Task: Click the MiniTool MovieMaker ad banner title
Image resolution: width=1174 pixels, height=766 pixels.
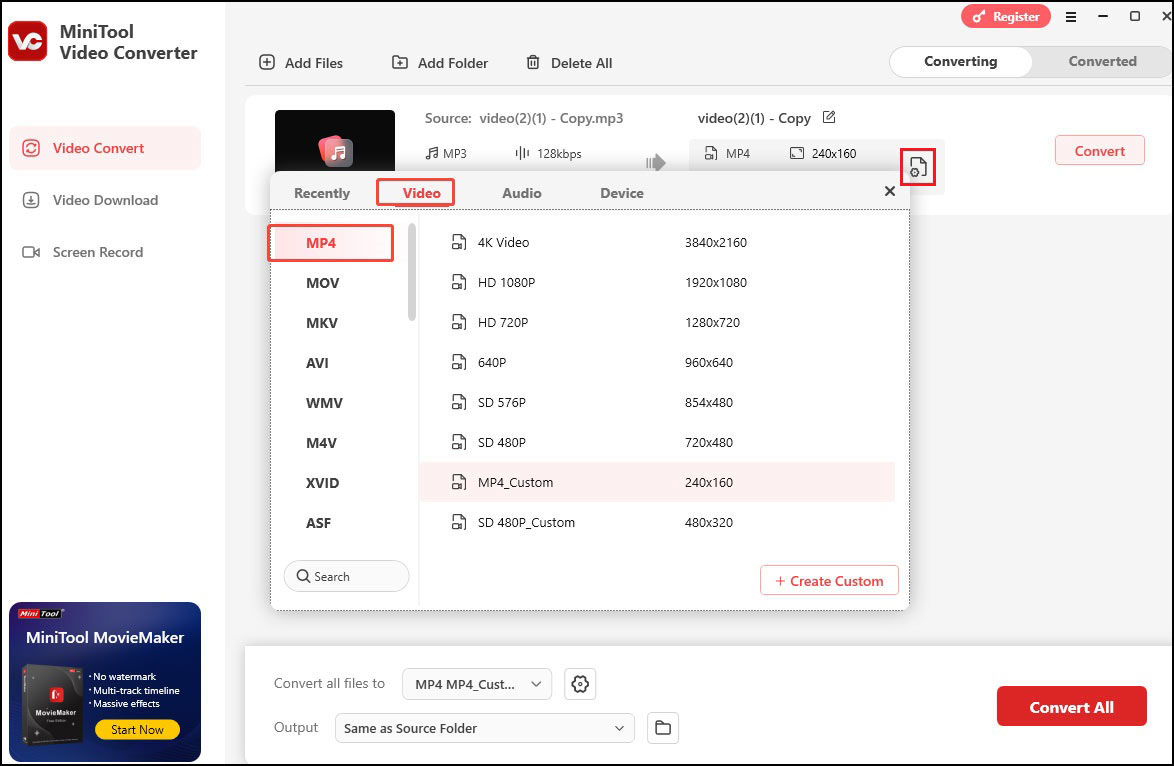Action: tap(105, 637)
